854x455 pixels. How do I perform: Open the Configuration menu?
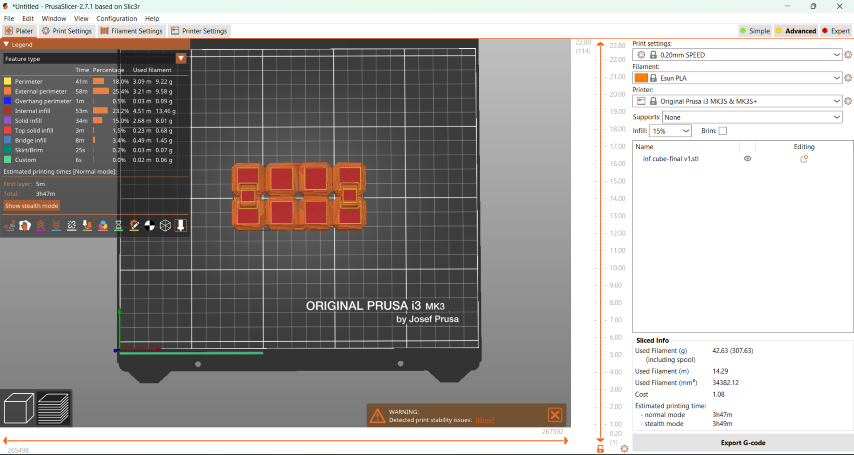117,19
